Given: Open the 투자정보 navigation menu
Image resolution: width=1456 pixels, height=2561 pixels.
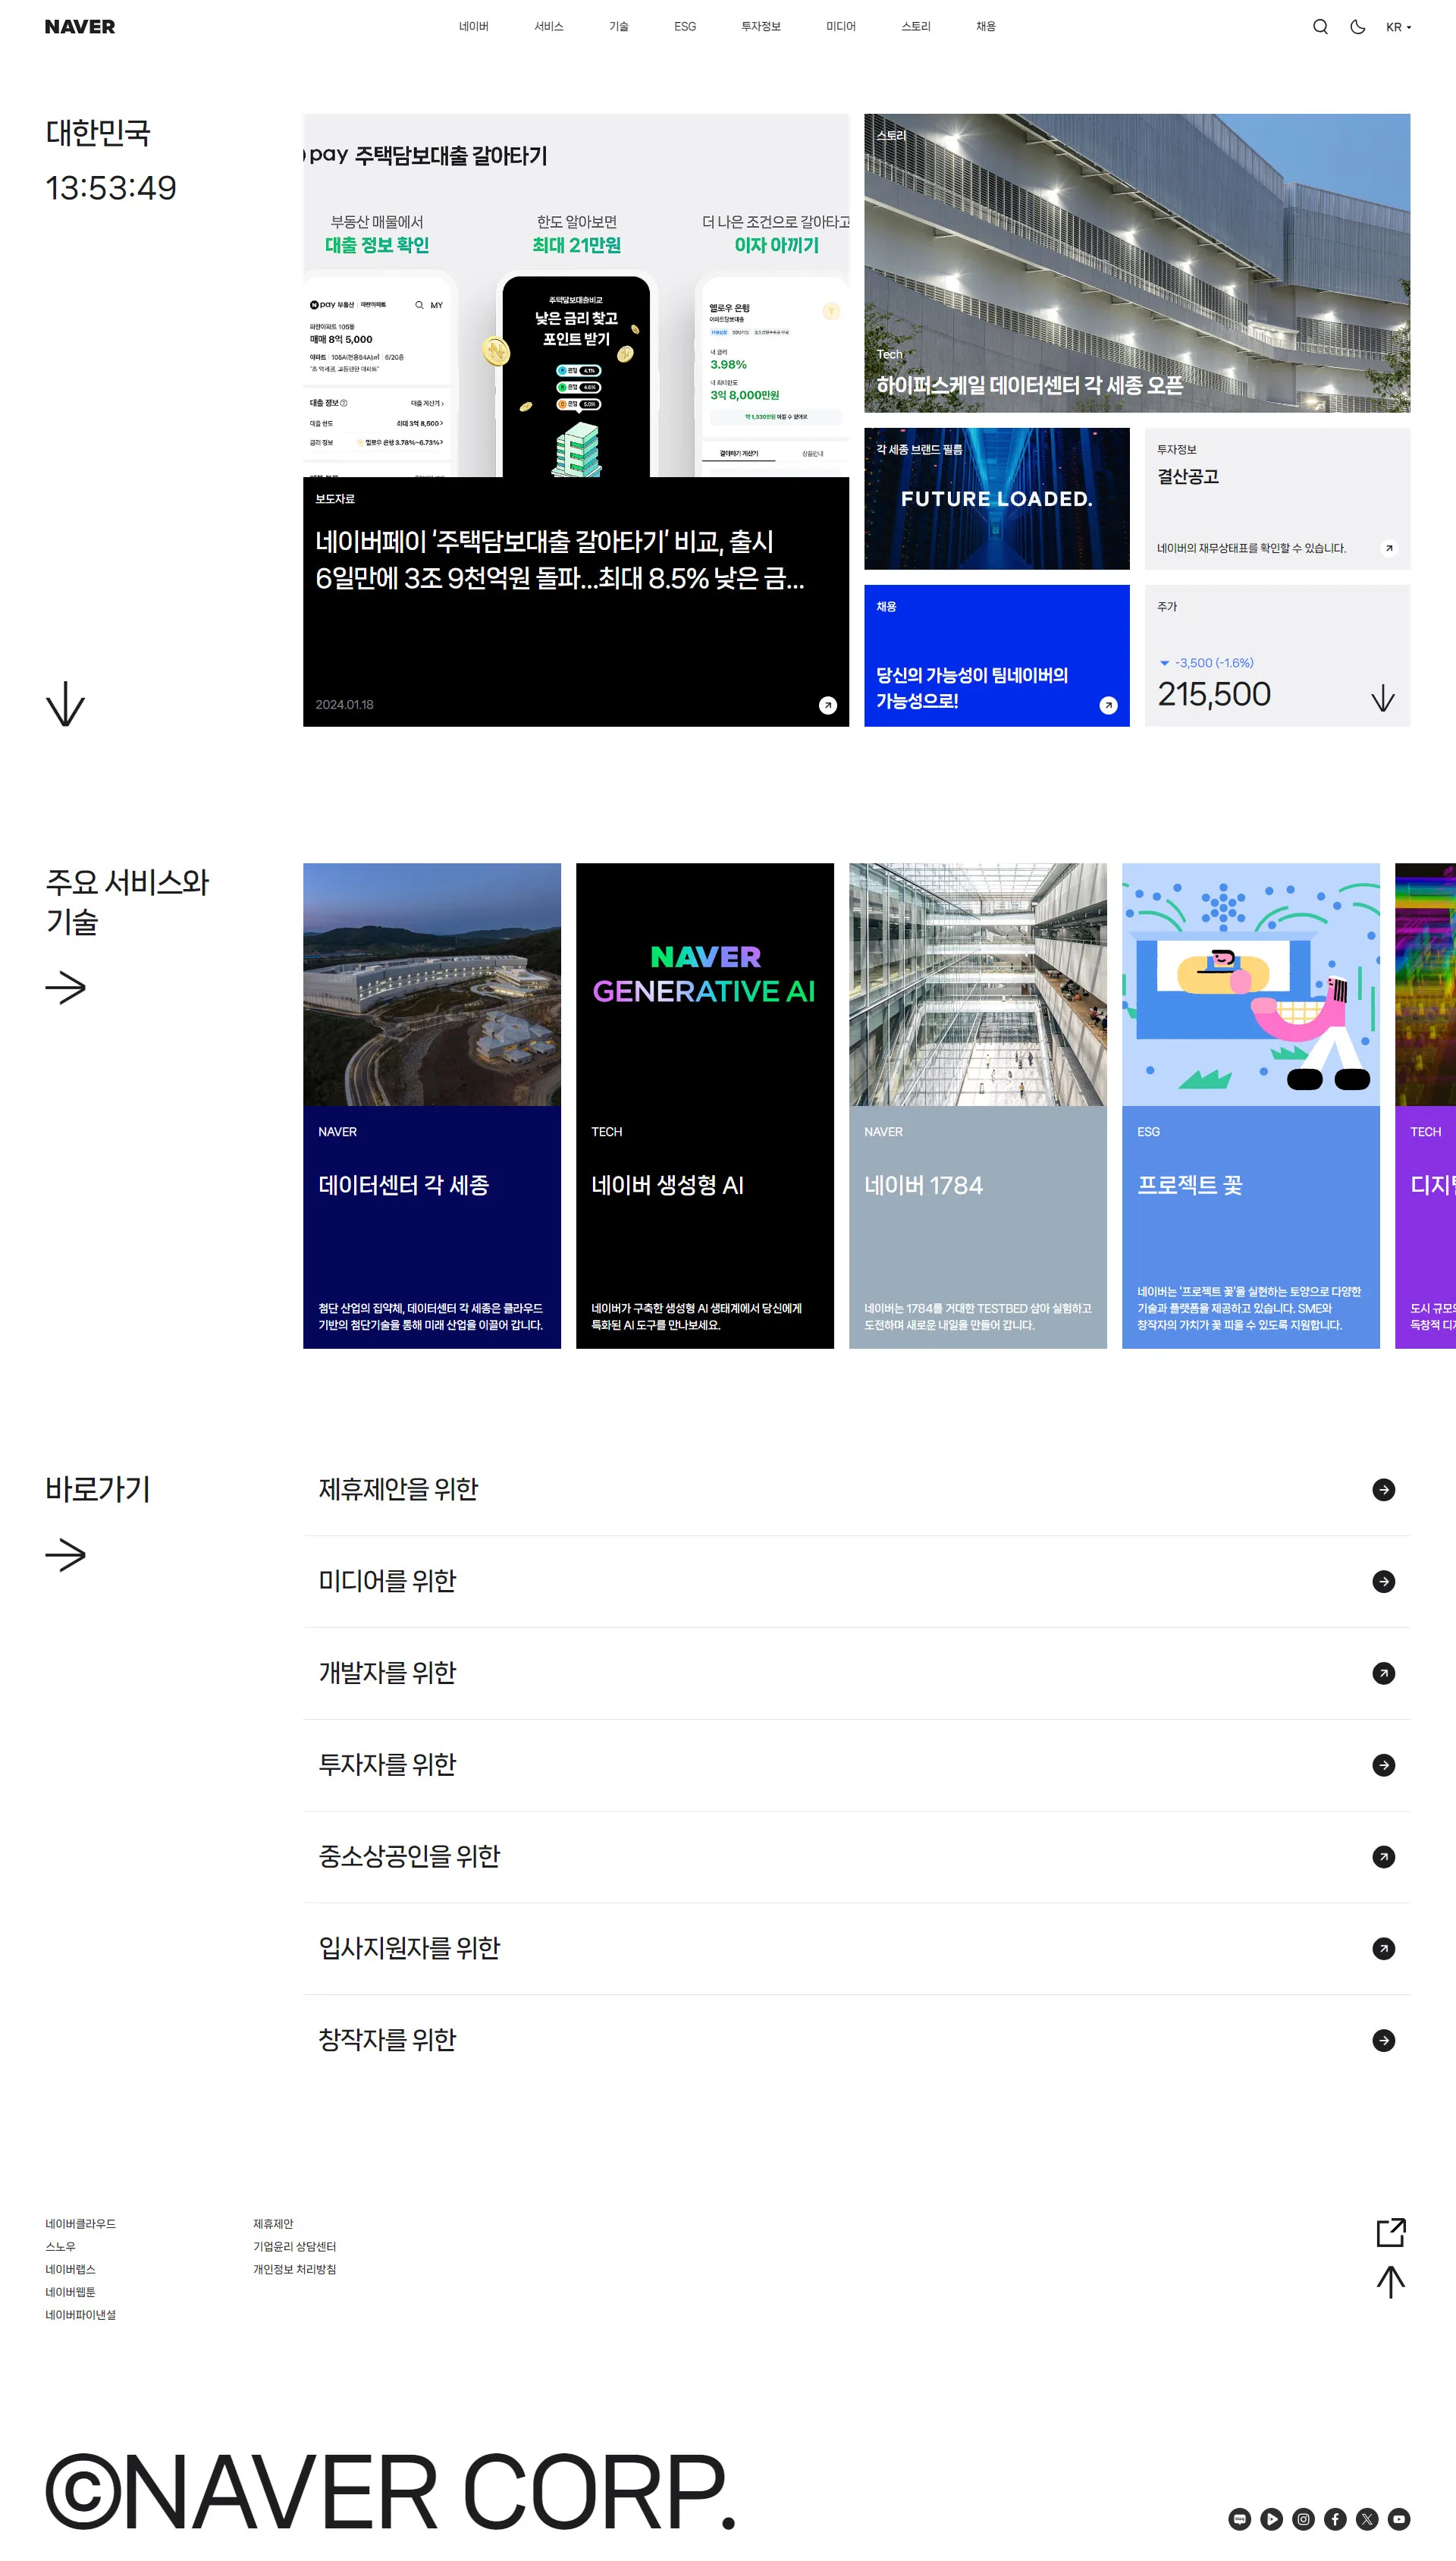Looking at the screenshot, I should (761, 27).
